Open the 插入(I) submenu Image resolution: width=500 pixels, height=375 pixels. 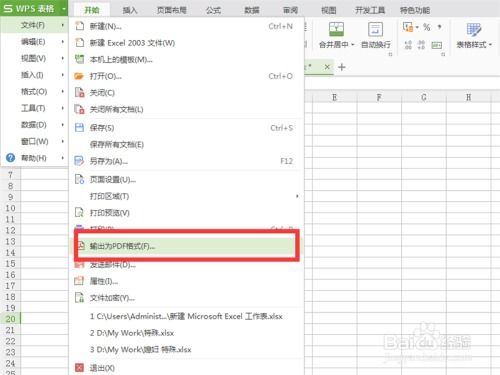point(34,75)
